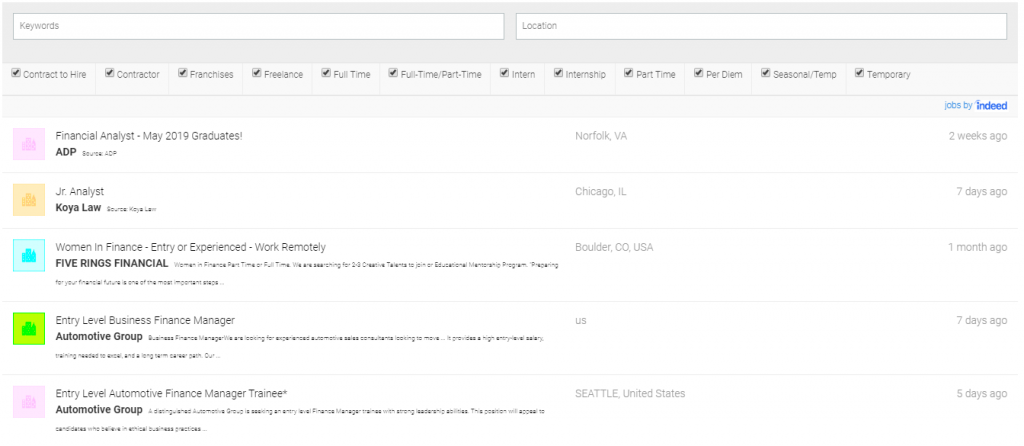The height and width of the screenshot is (446, 1024).
Task: Click the Koya Law company name
Action: (x=78, y=208)
